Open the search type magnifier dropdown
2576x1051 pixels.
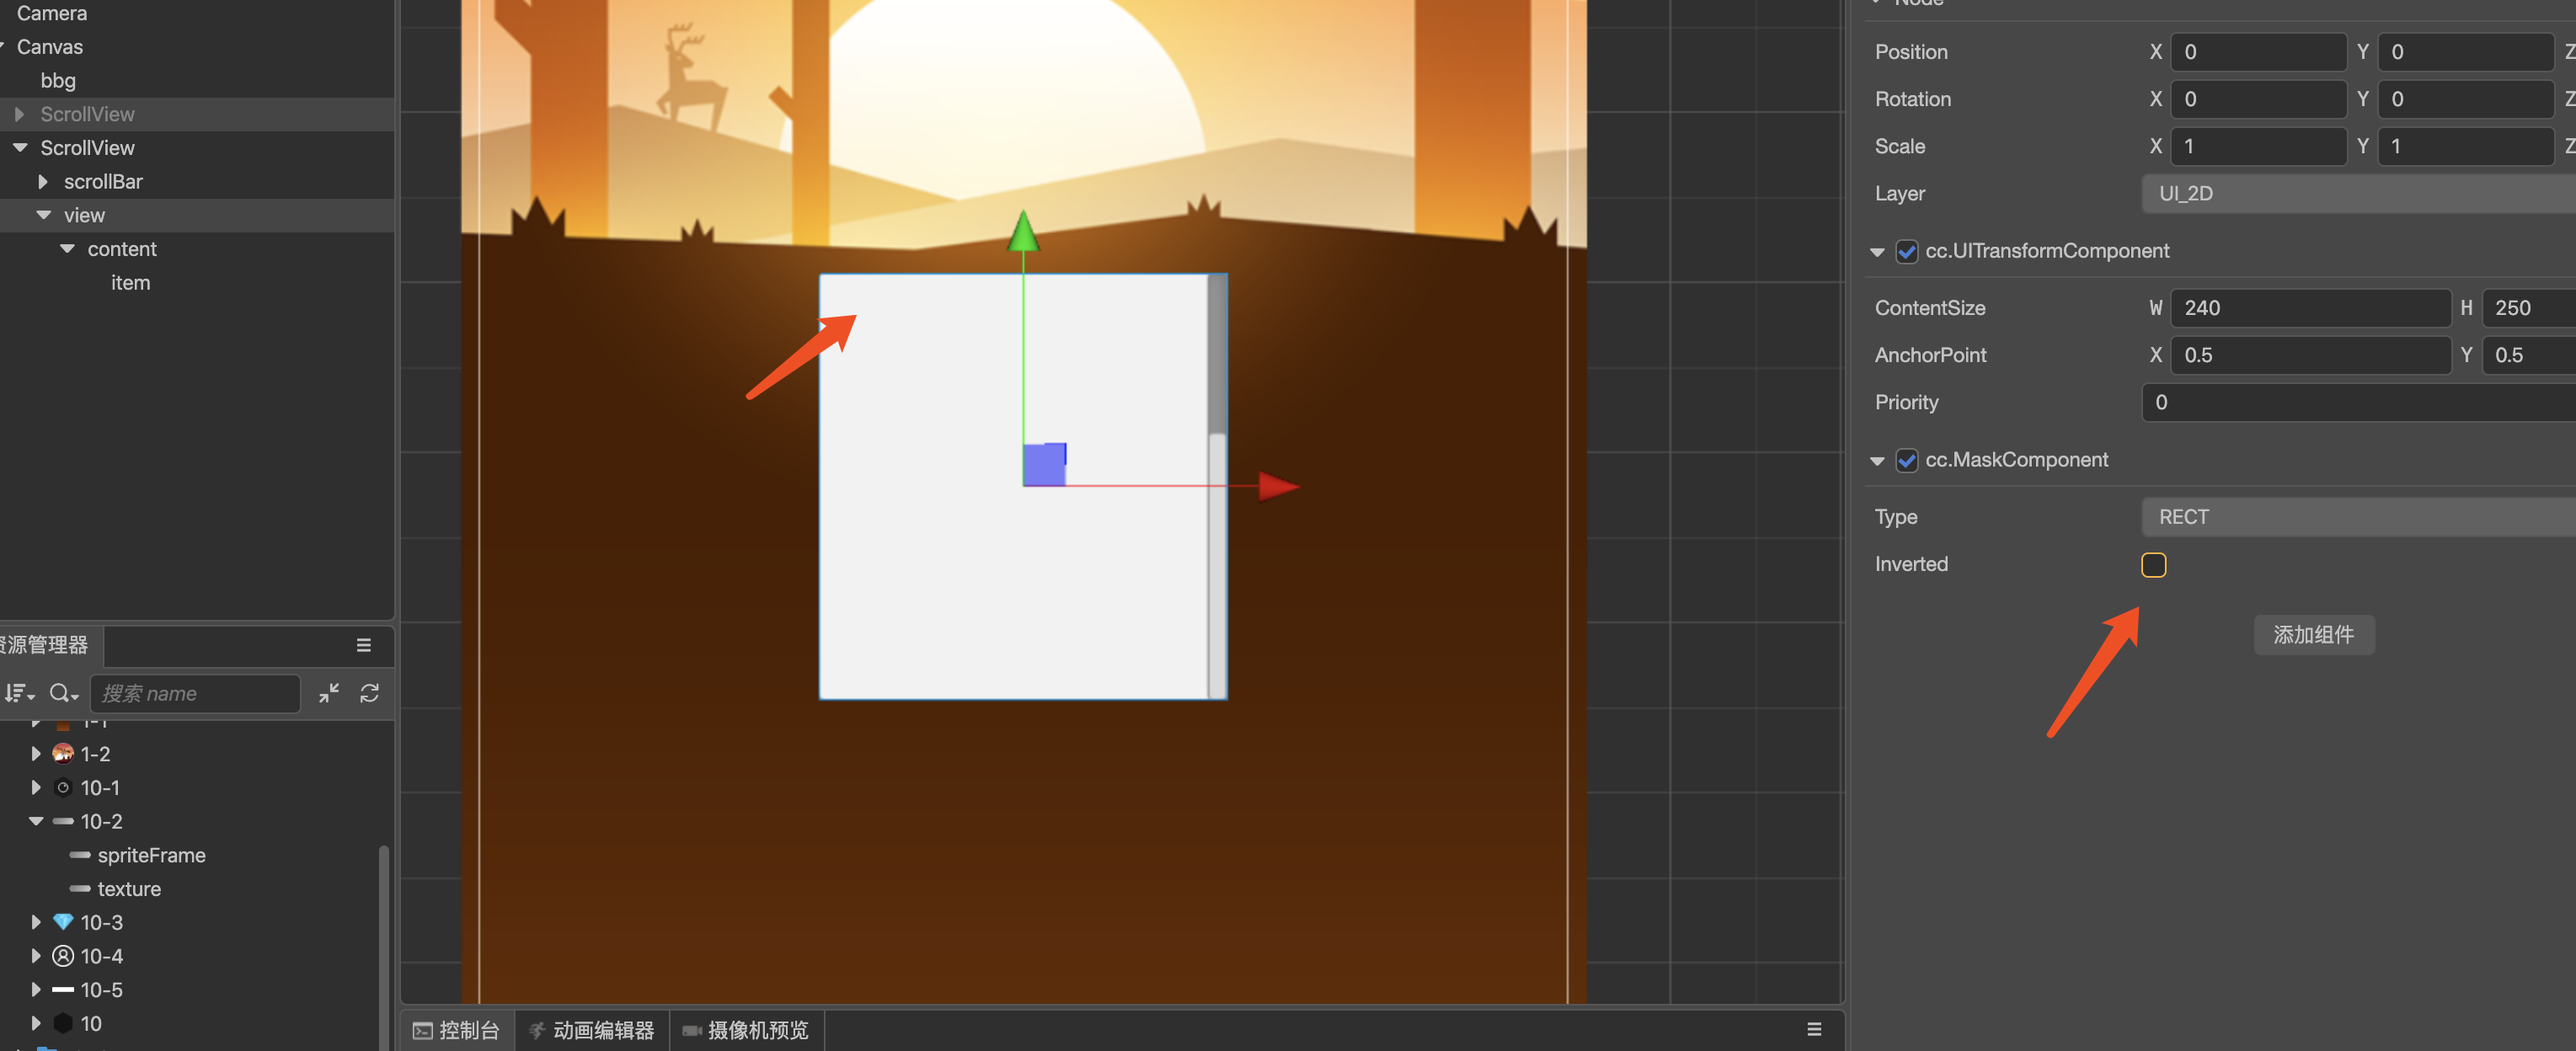point(63,693)
